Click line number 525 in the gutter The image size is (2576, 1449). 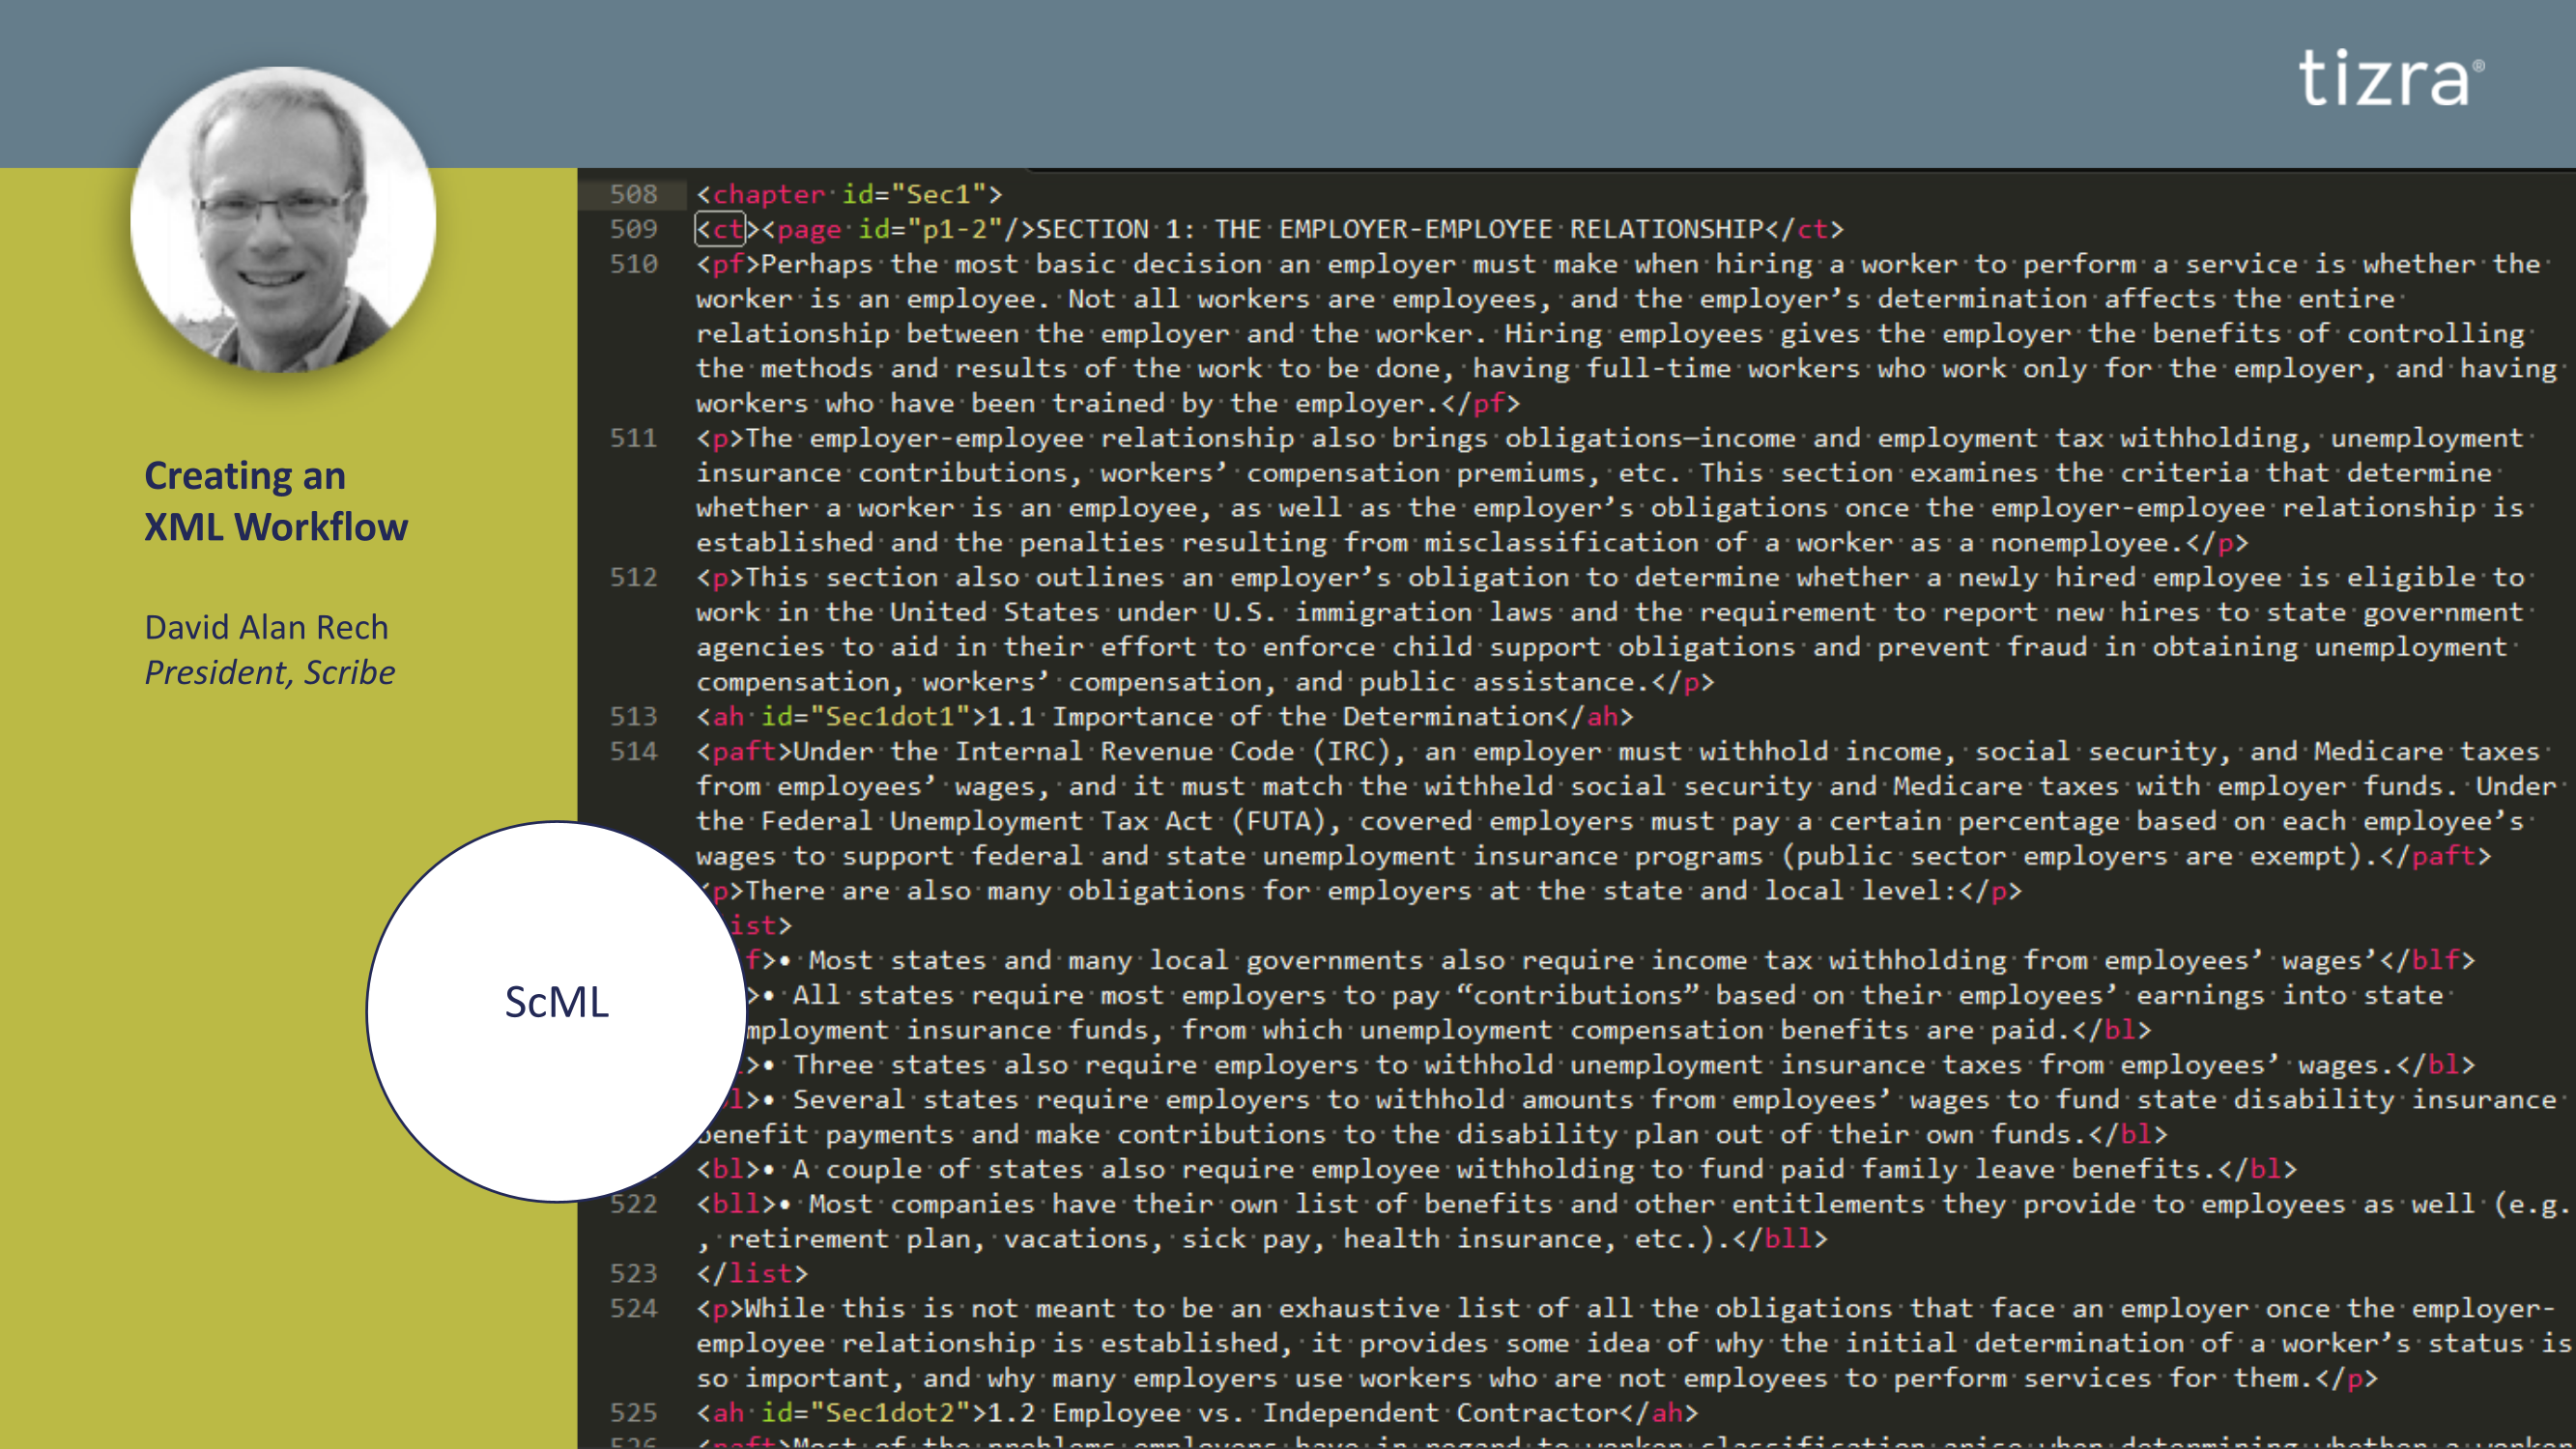pos(633,1413)
